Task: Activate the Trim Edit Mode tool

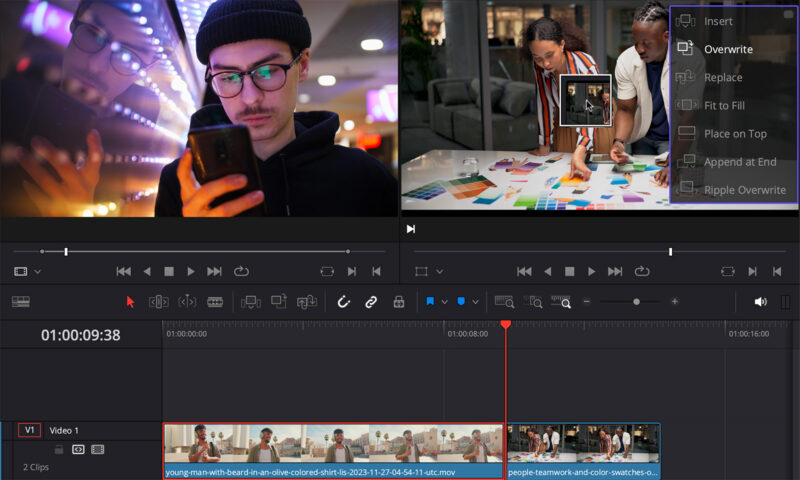Action: click(x=158, y=302)
